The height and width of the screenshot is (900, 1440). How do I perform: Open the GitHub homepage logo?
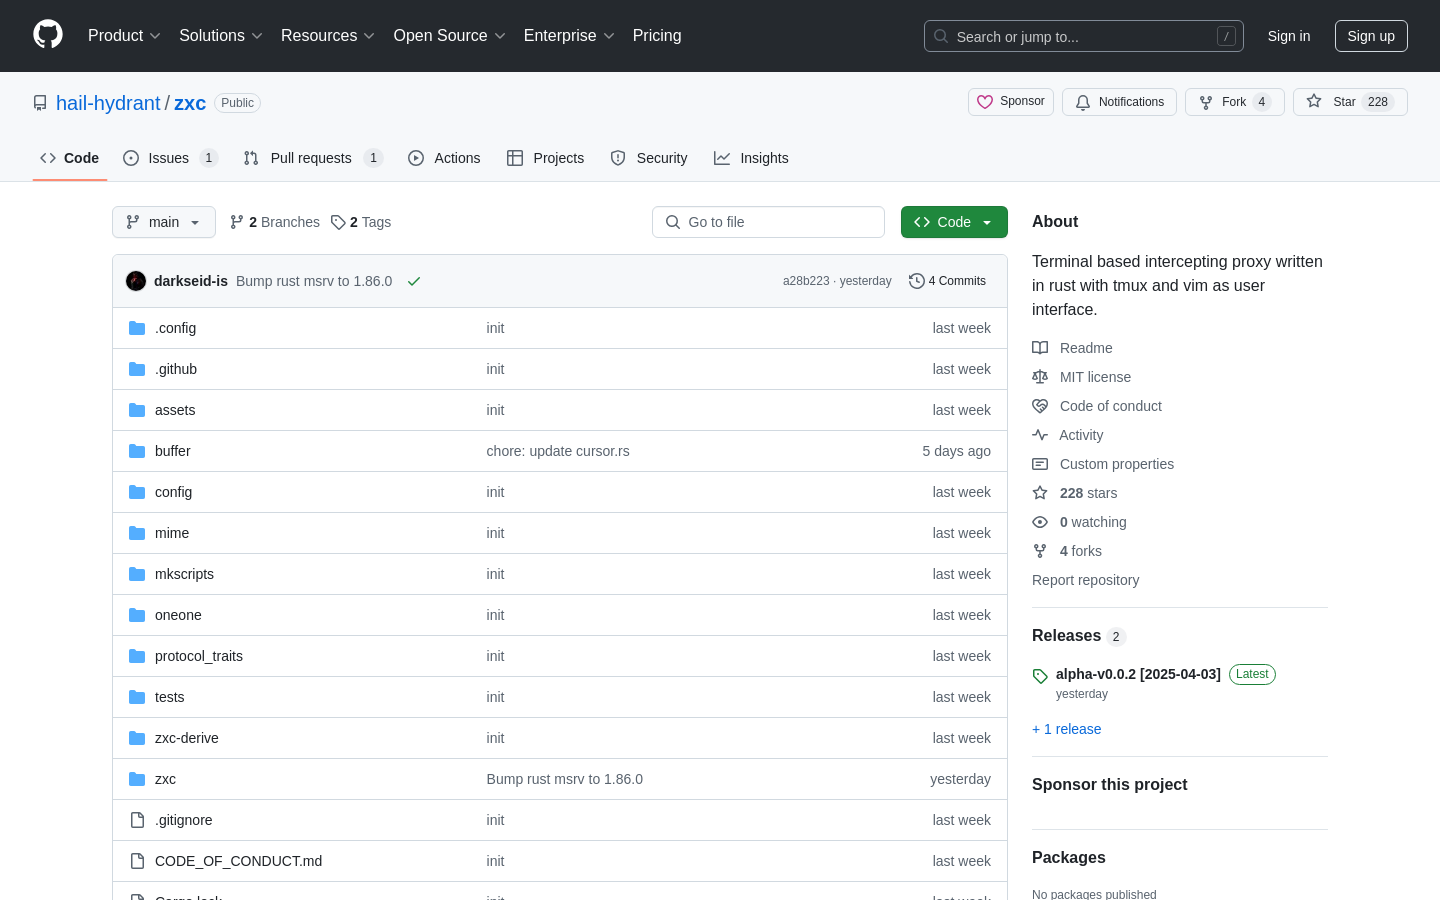pyautogui.click(x=48, y=35)
